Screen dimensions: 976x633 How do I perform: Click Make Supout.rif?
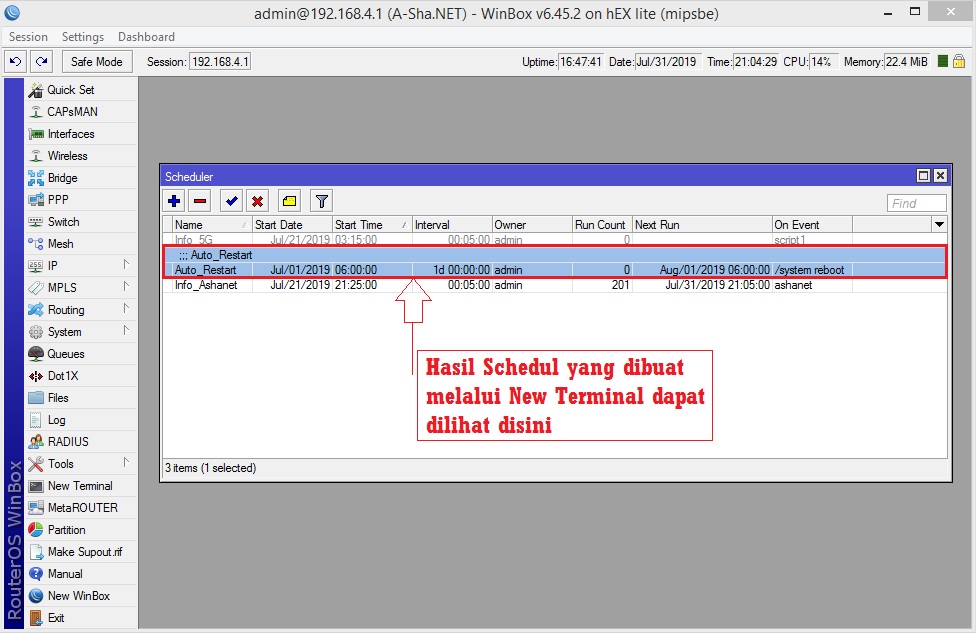coord(85,552)
